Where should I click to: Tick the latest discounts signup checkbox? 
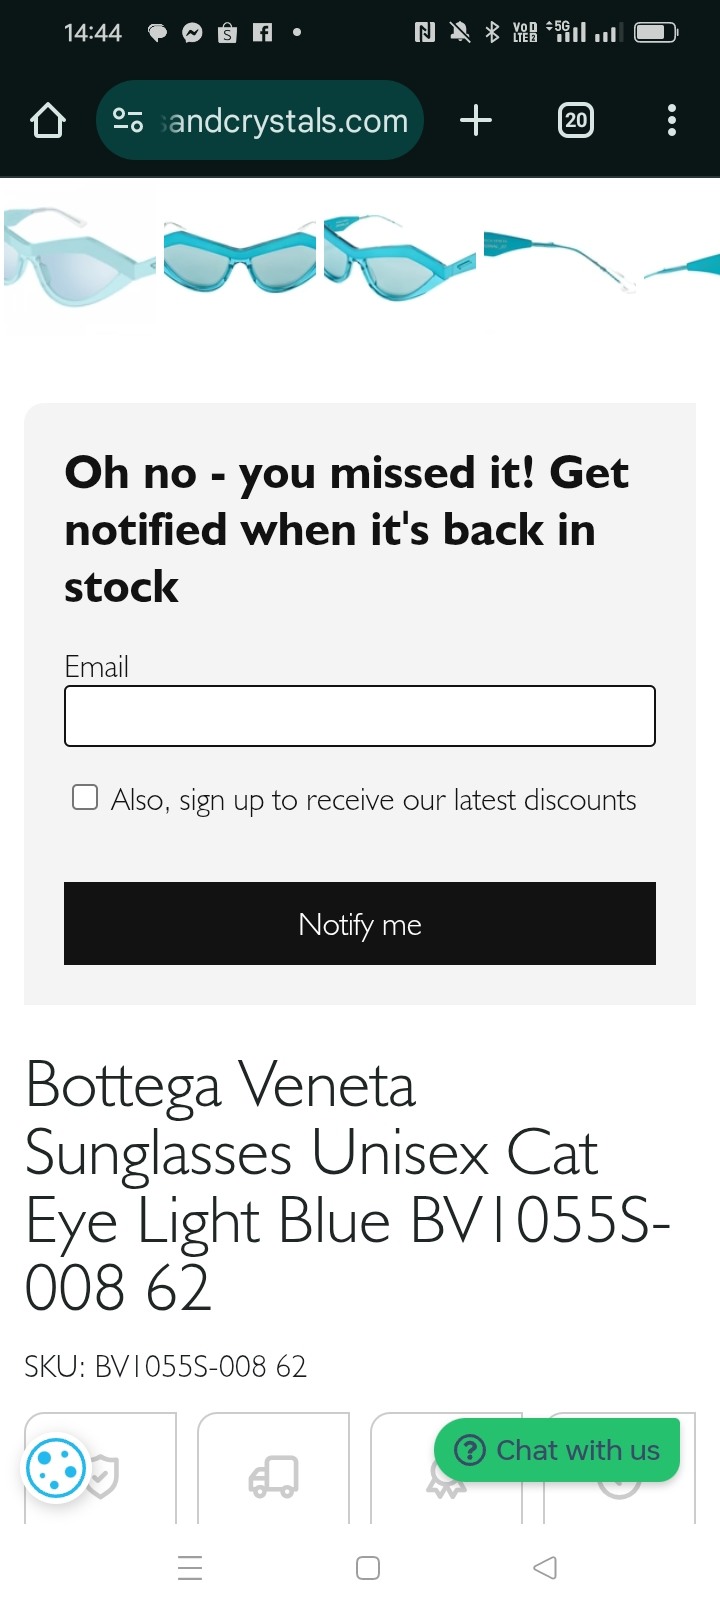(85, 797)
